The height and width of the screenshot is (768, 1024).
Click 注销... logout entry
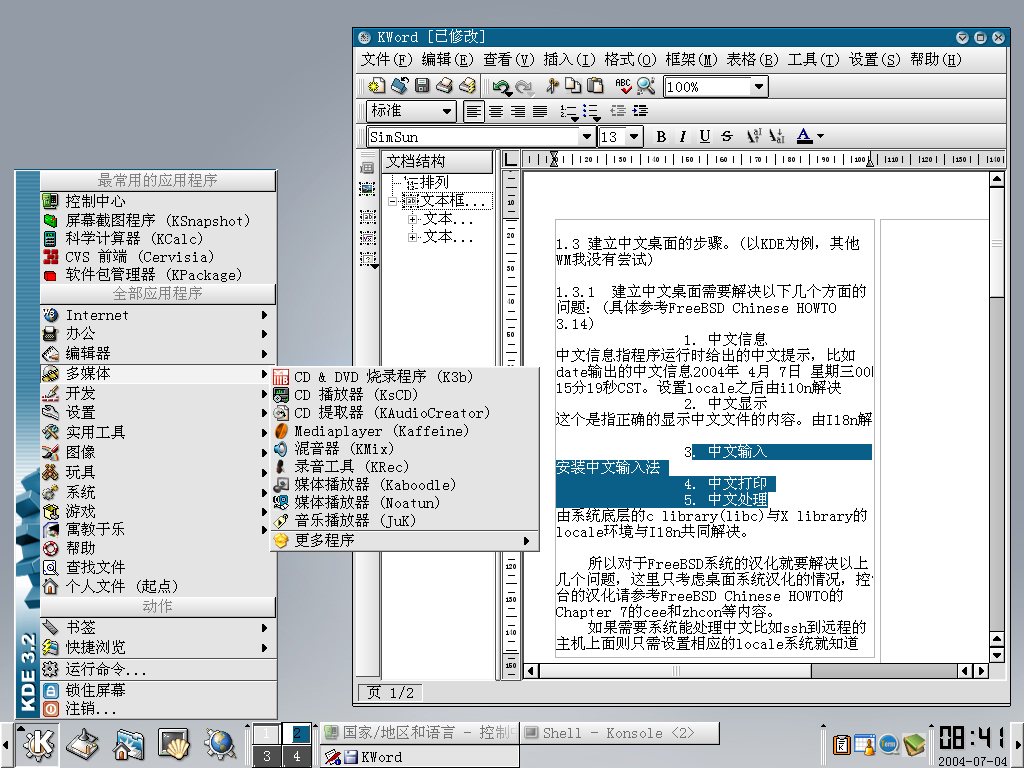157,709
